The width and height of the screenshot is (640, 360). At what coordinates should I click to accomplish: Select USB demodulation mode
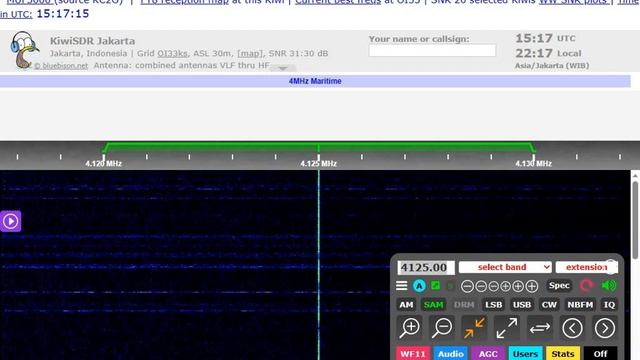pos(522,304)
